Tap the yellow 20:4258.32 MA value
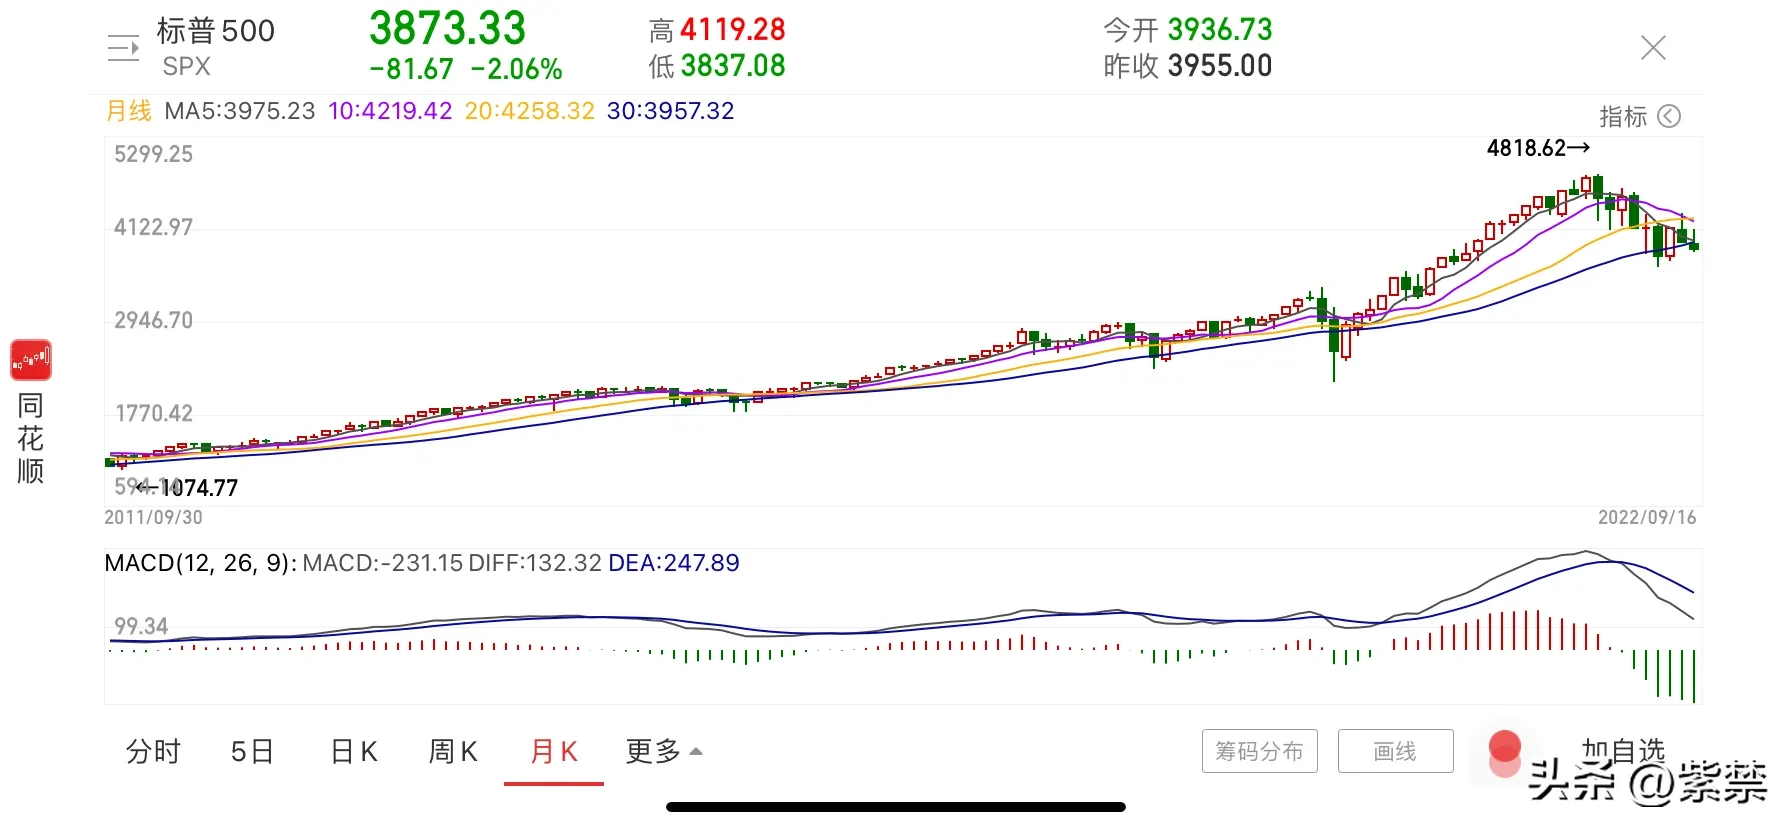 pyautogui.click(x=530, y=110)
